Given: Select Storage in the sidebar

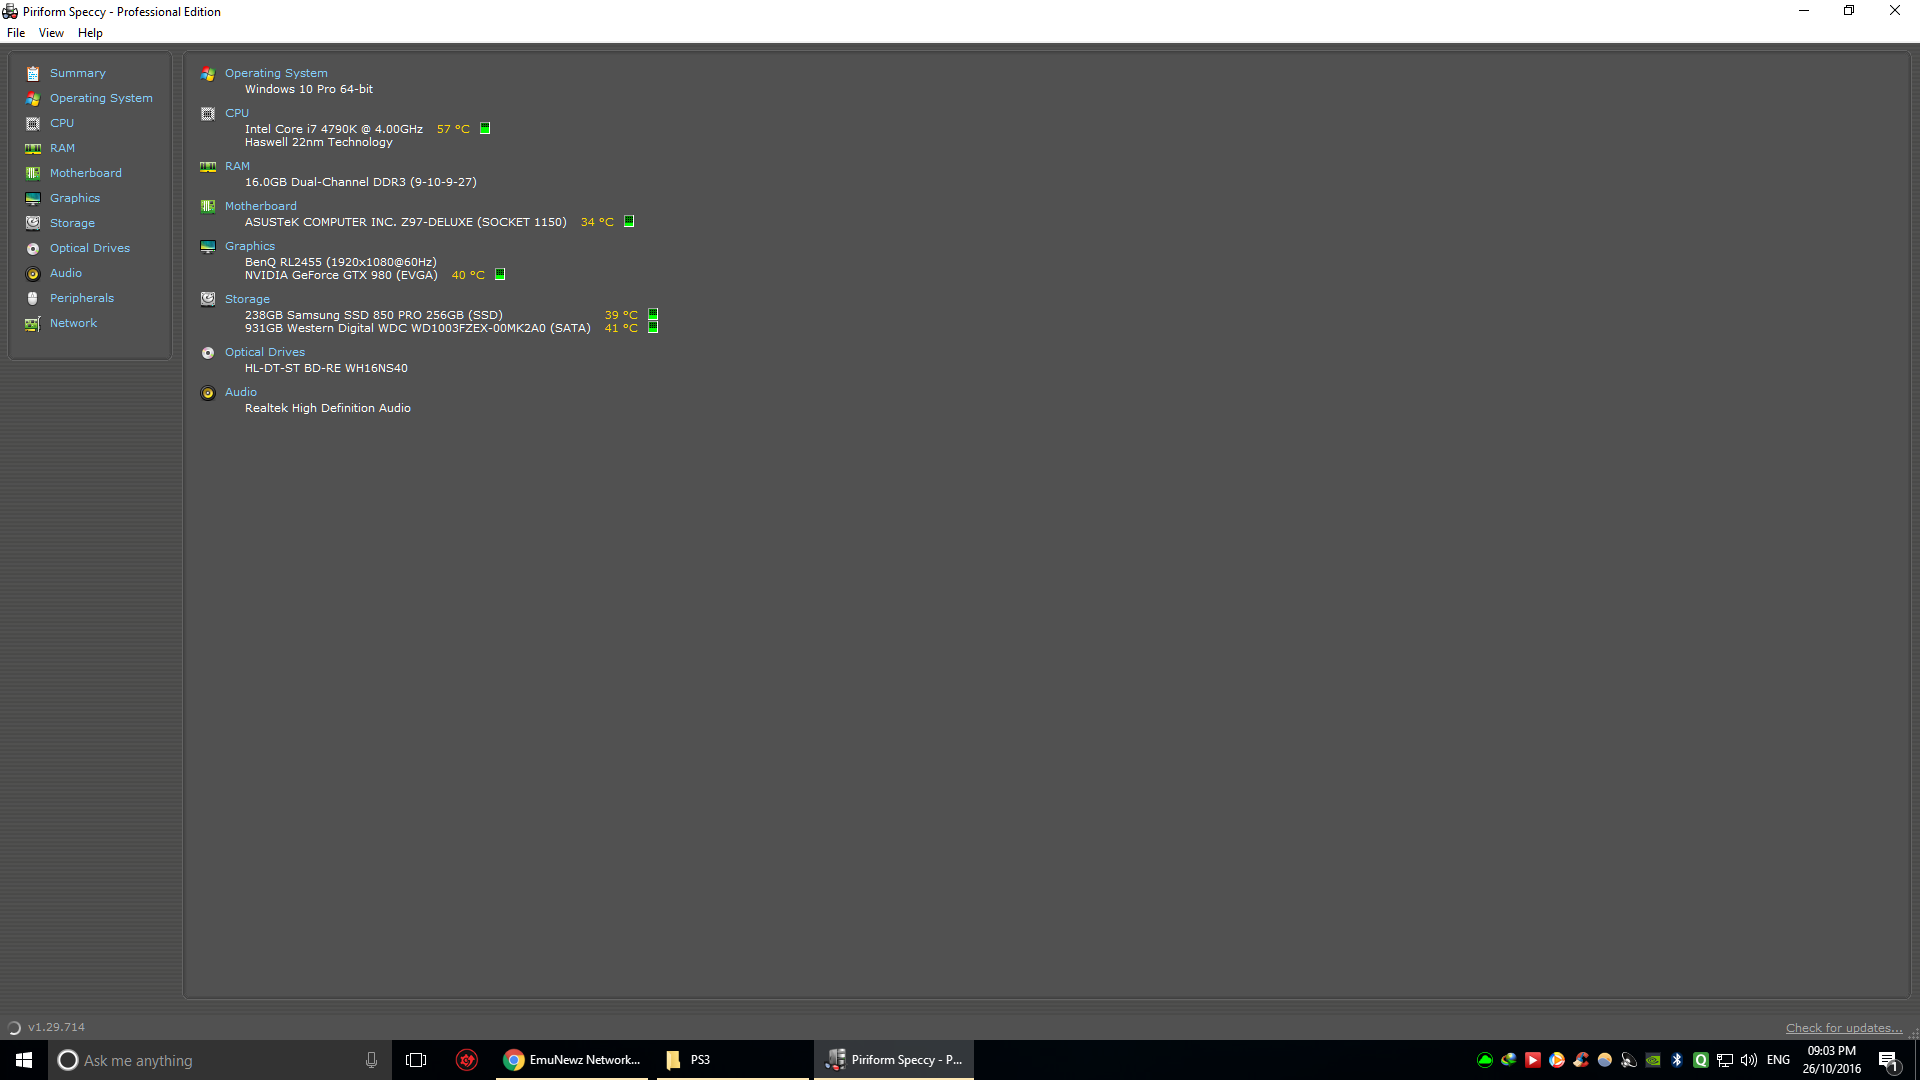Looking at the screenshot, I should pos(72,224).
